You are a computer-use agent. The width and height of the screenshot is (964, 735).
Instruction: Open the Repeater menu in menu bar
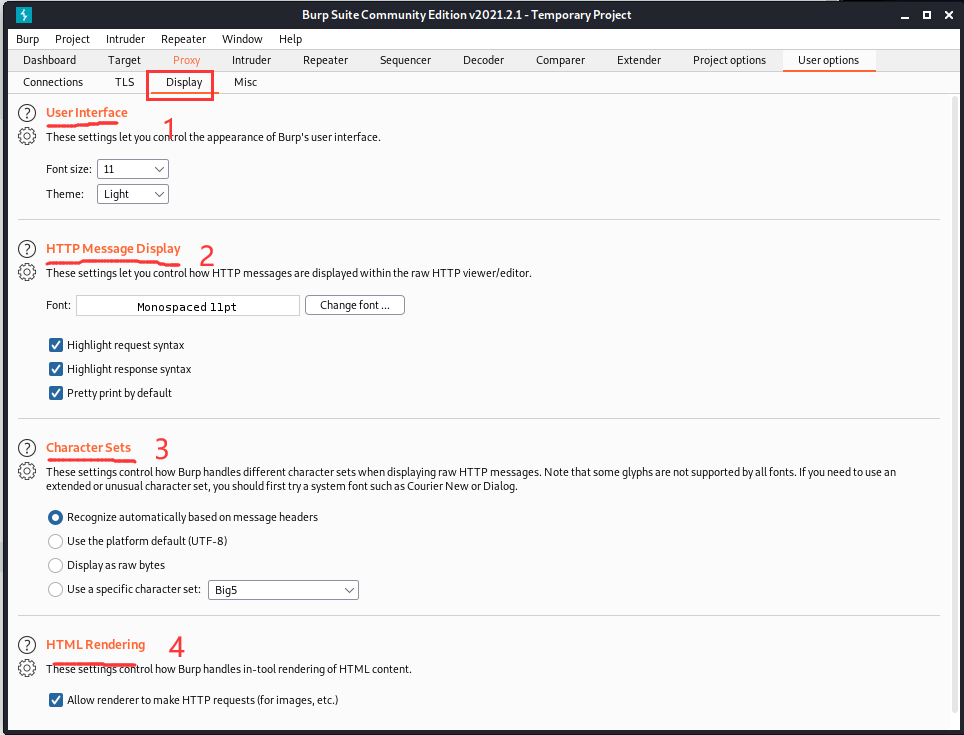coord(183,39)
